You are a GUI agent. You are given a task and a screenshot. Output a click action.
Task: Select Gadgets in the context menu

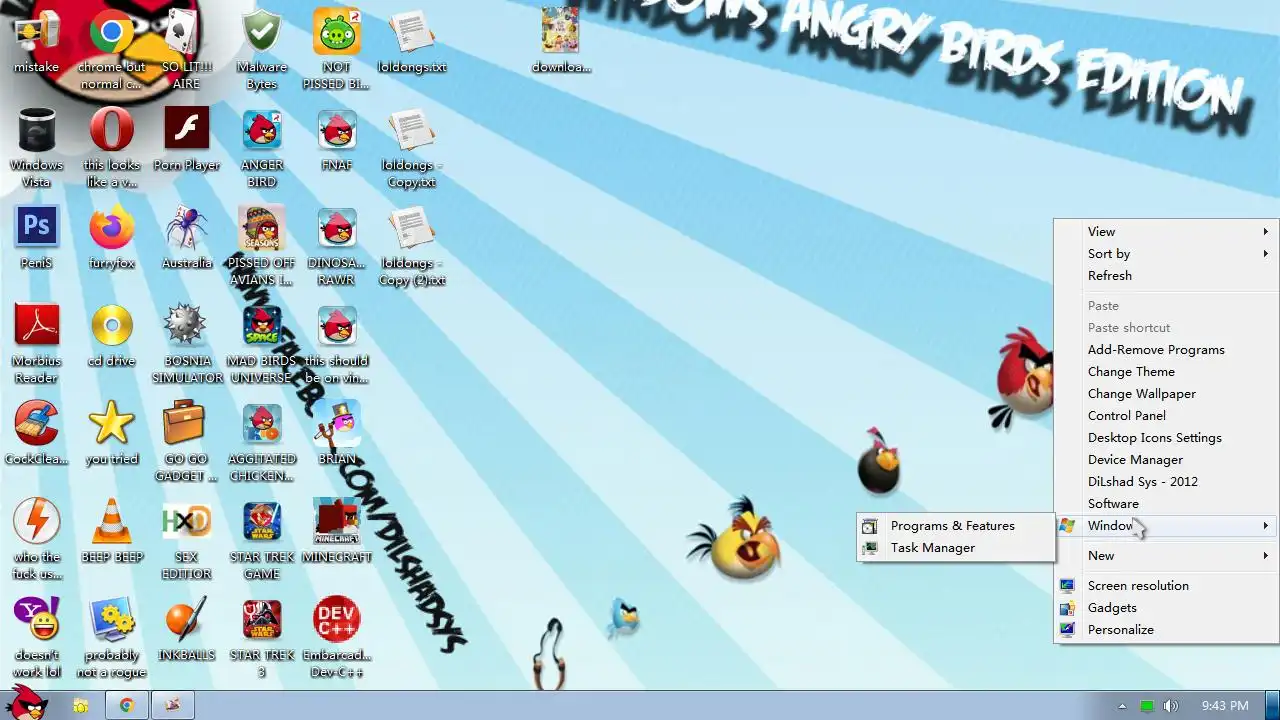click(x=1166, y=607)
